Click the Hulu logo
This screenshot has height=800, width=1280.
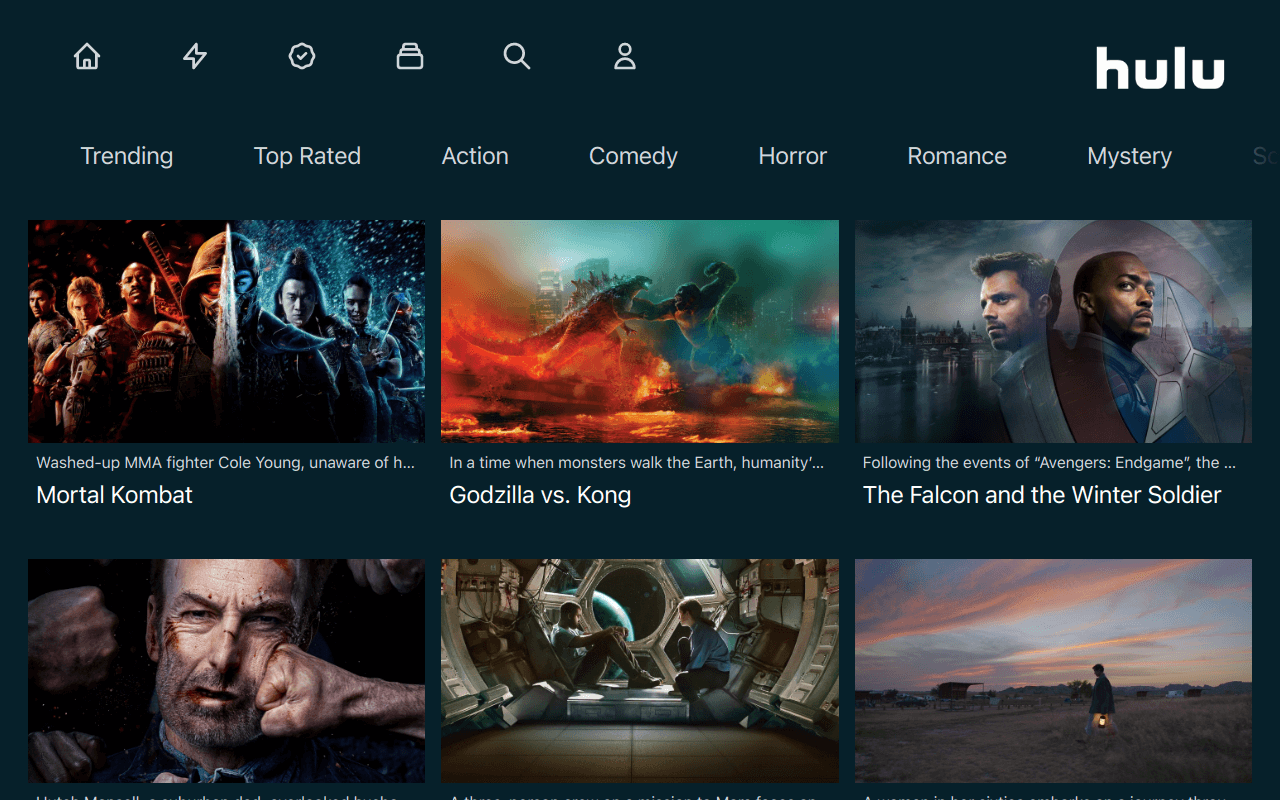click(x=1159, y=68)
